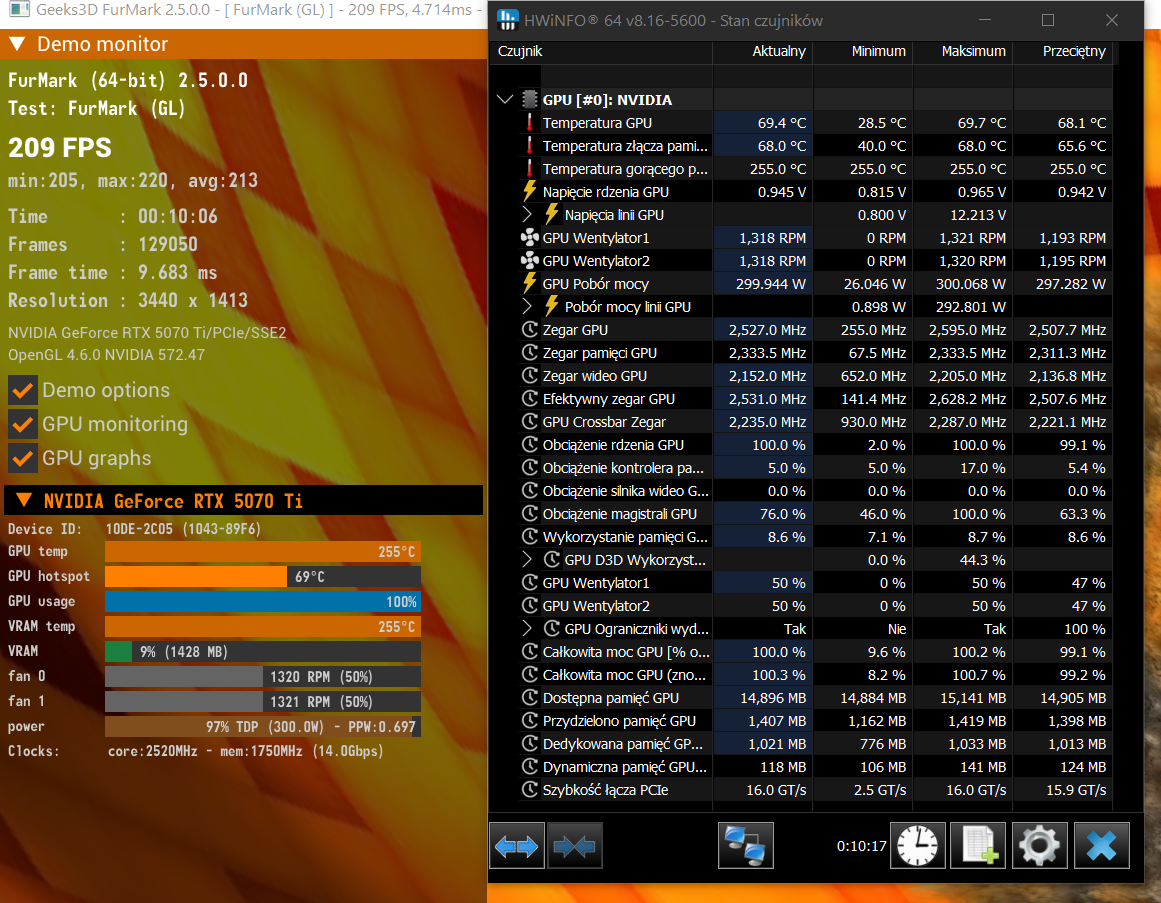Collapse the Demo monitor panel triangle
The width and height of the screenshot is (1161, 903).
click(17, 44)
